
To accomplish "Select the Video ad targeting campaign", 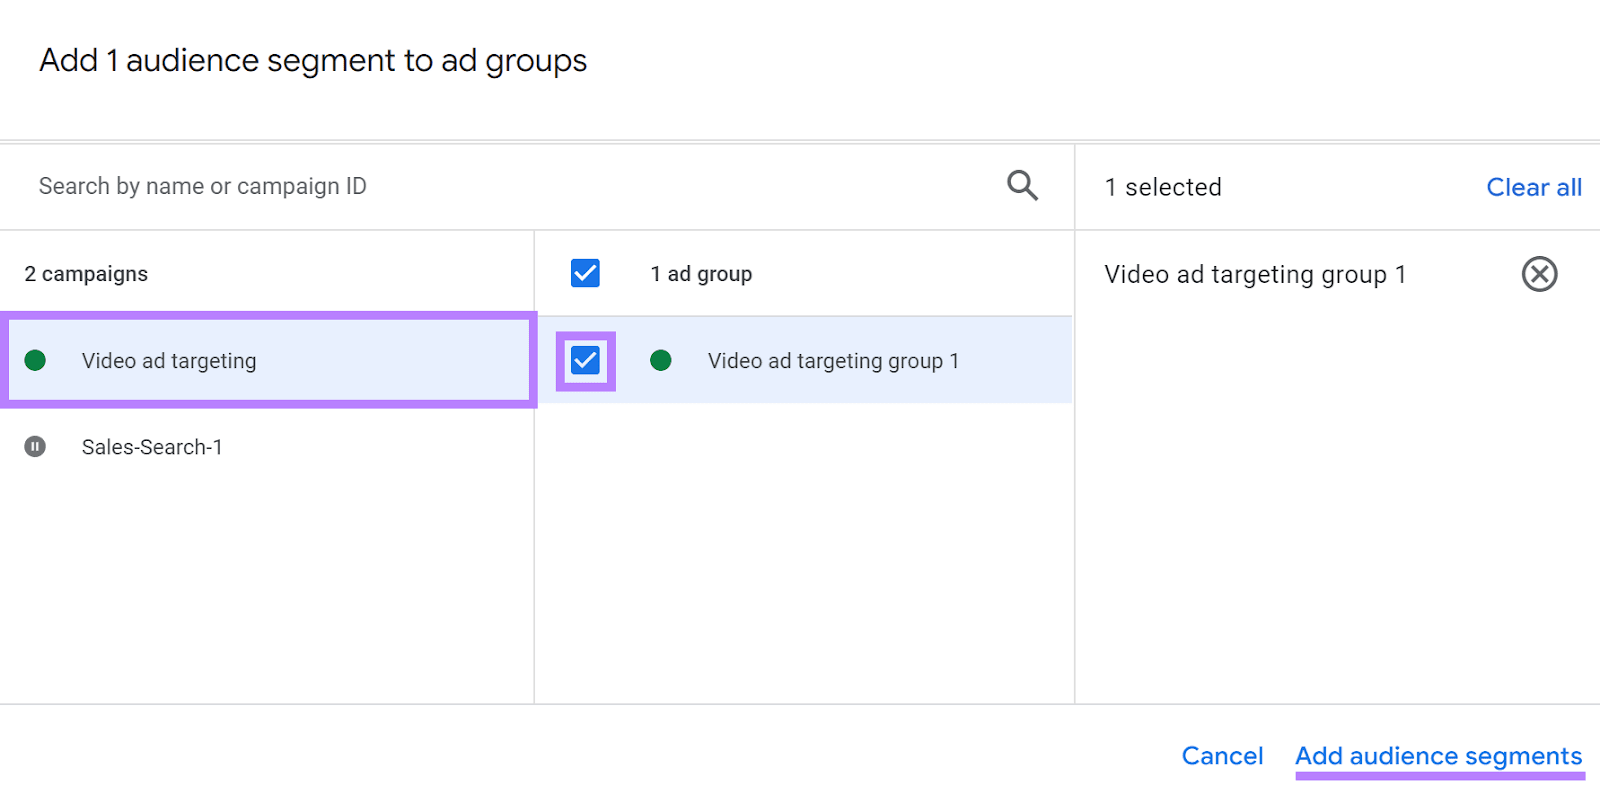I will (169, 361).
